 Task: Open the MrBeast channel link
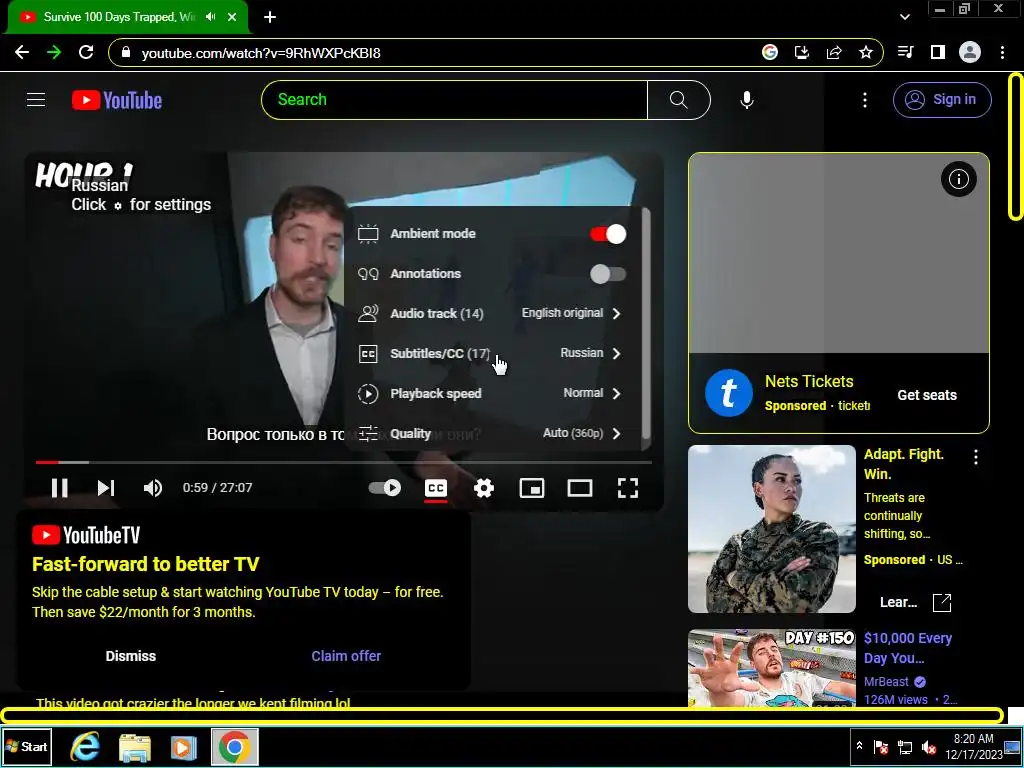point(886,681)
